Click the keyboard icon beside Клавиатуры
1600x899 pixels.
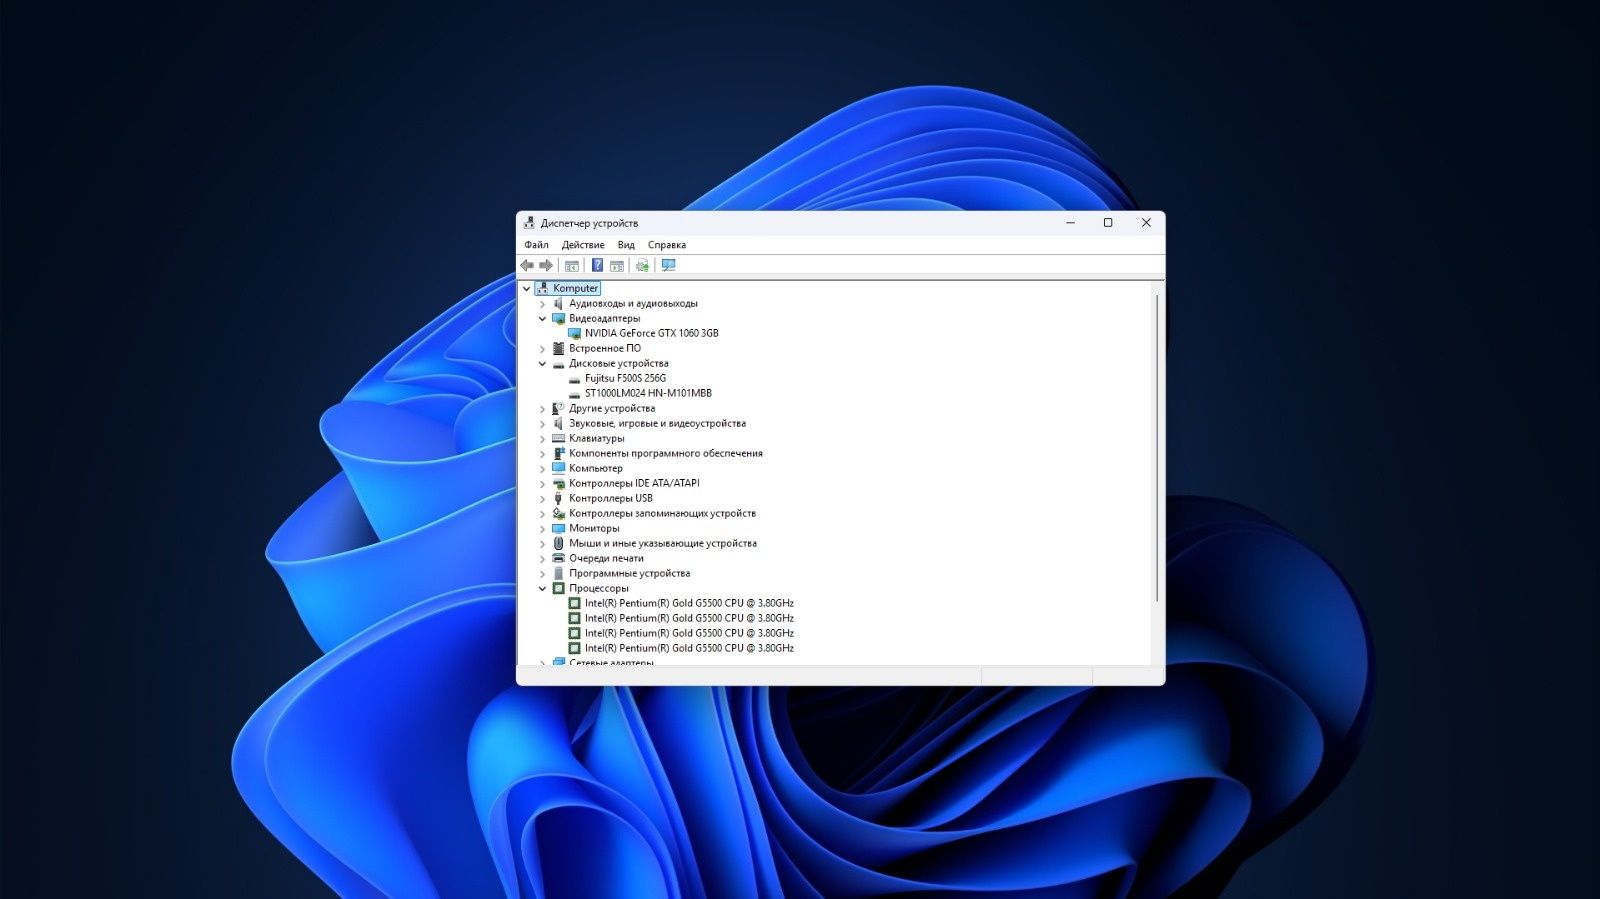coord(558,438)
